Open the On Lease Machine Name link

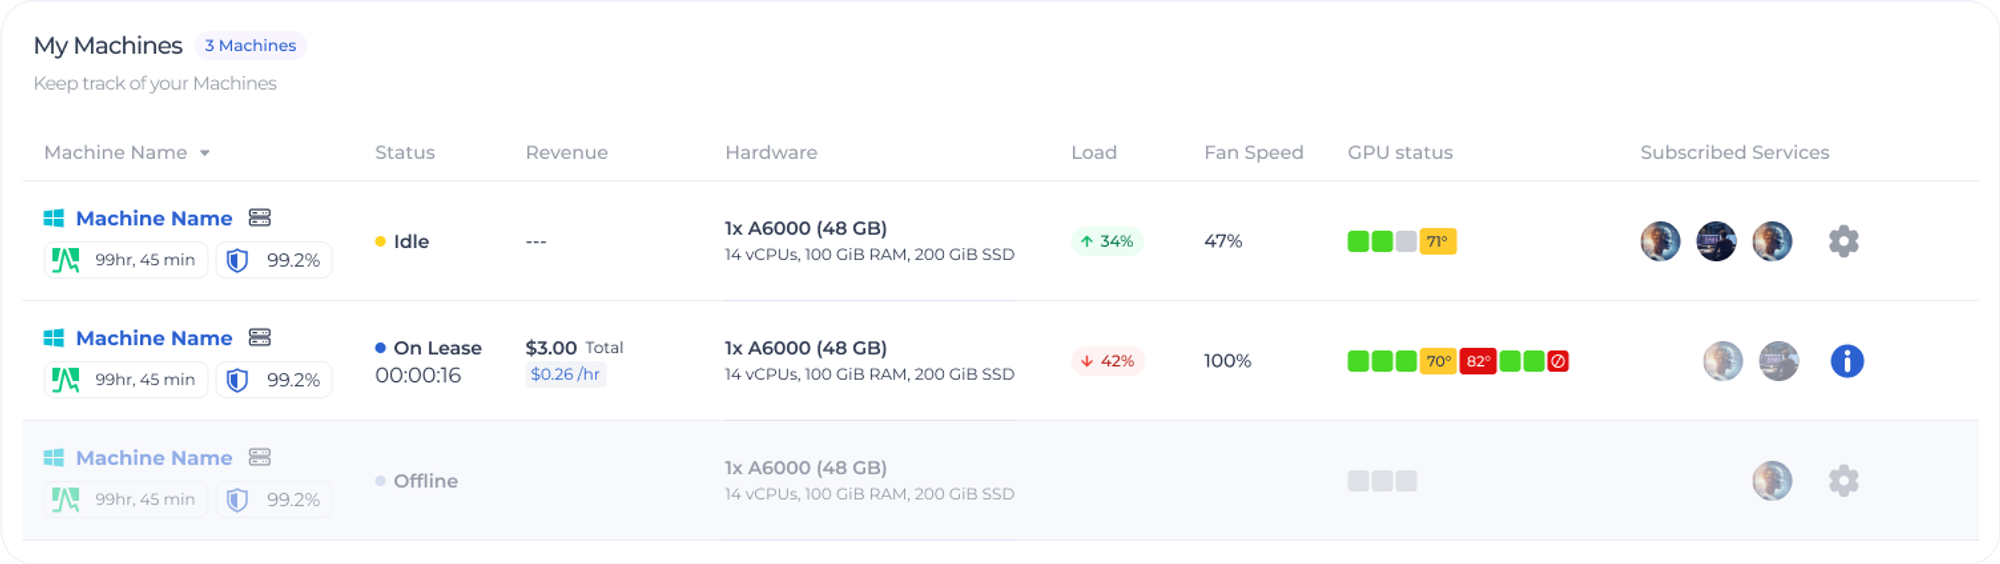click(154, 338)
